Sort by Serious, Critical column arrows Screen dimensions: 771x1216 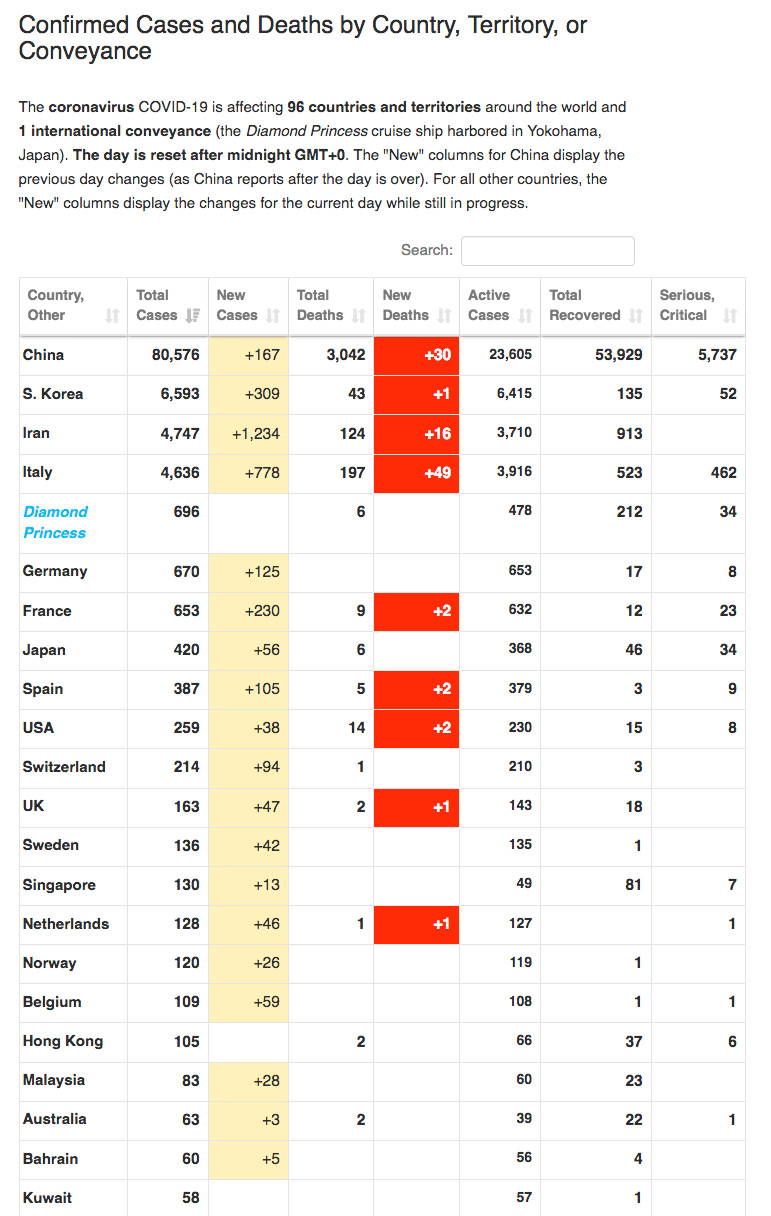pyautogui.click(x=730, y=316)
